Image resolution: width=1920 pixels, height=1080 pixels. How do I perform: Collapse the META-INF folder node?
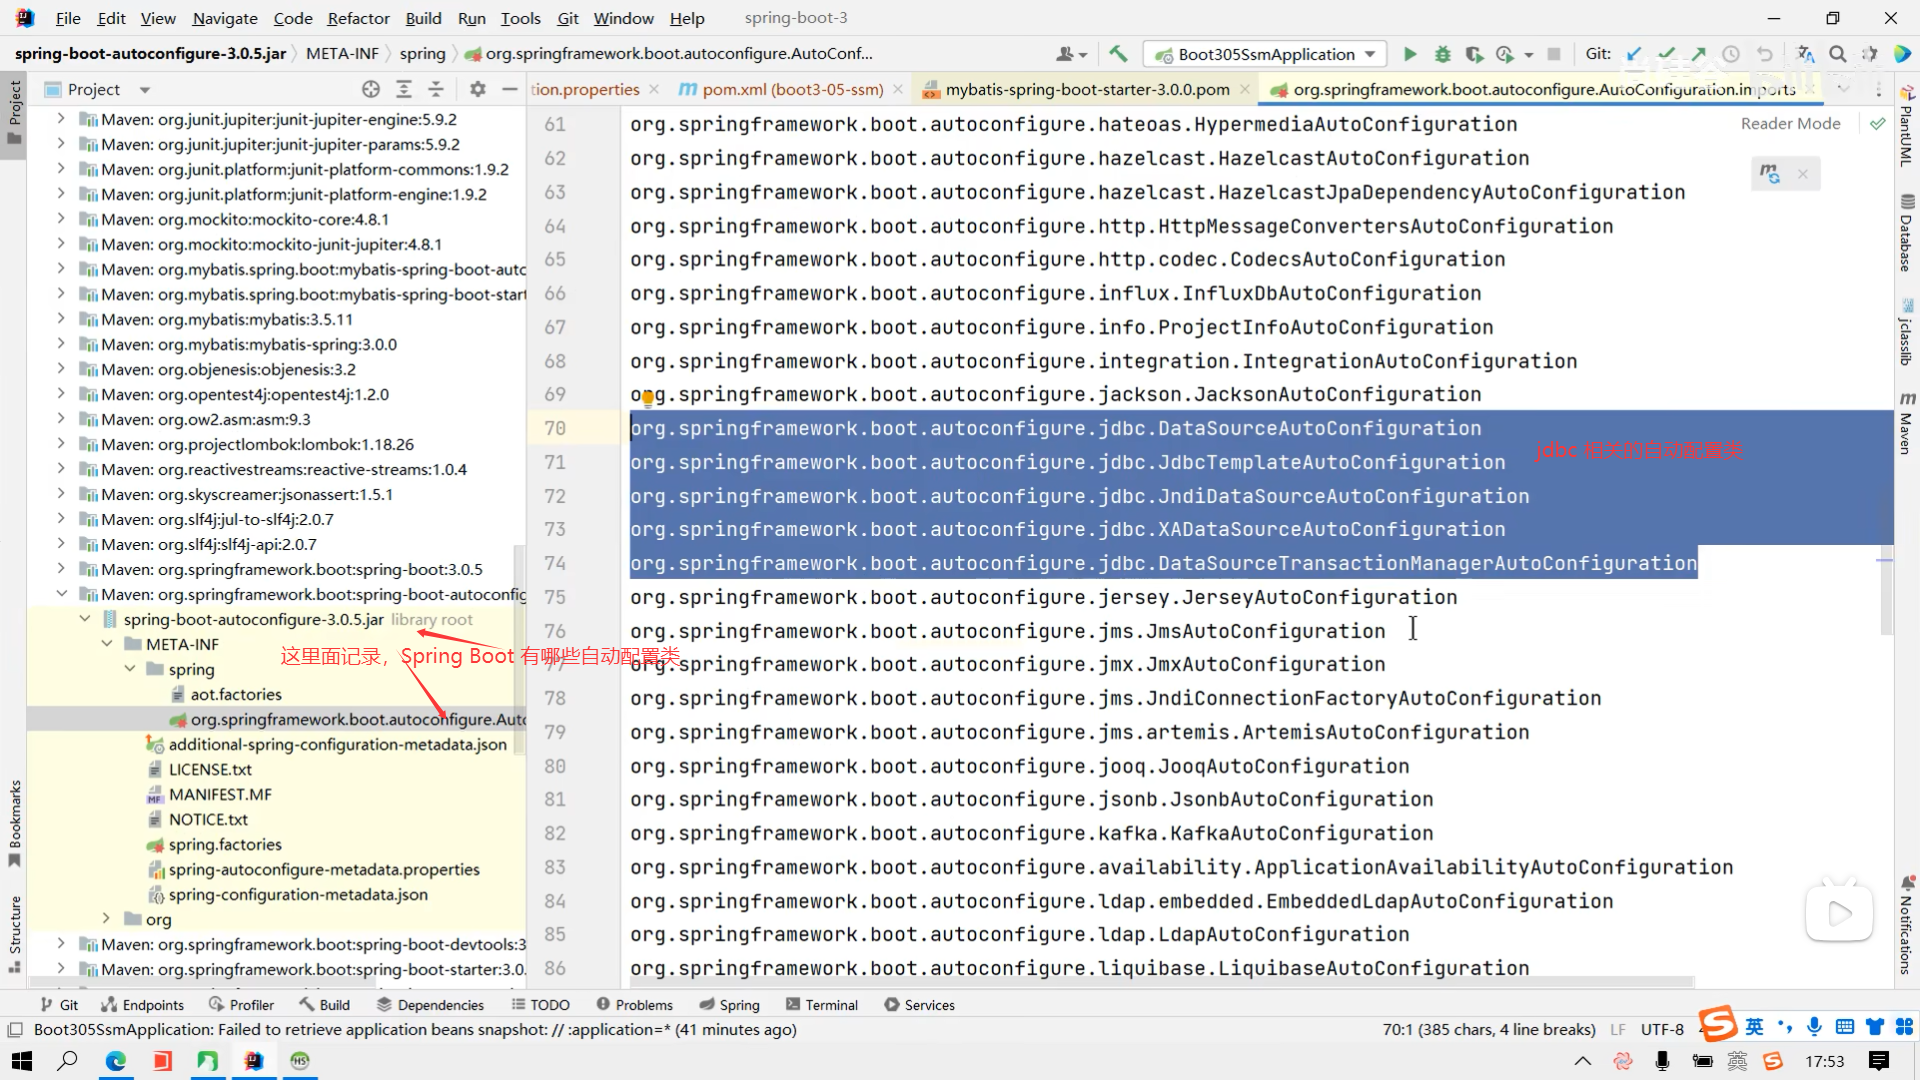pyautogui.click(x=107, y=644)
